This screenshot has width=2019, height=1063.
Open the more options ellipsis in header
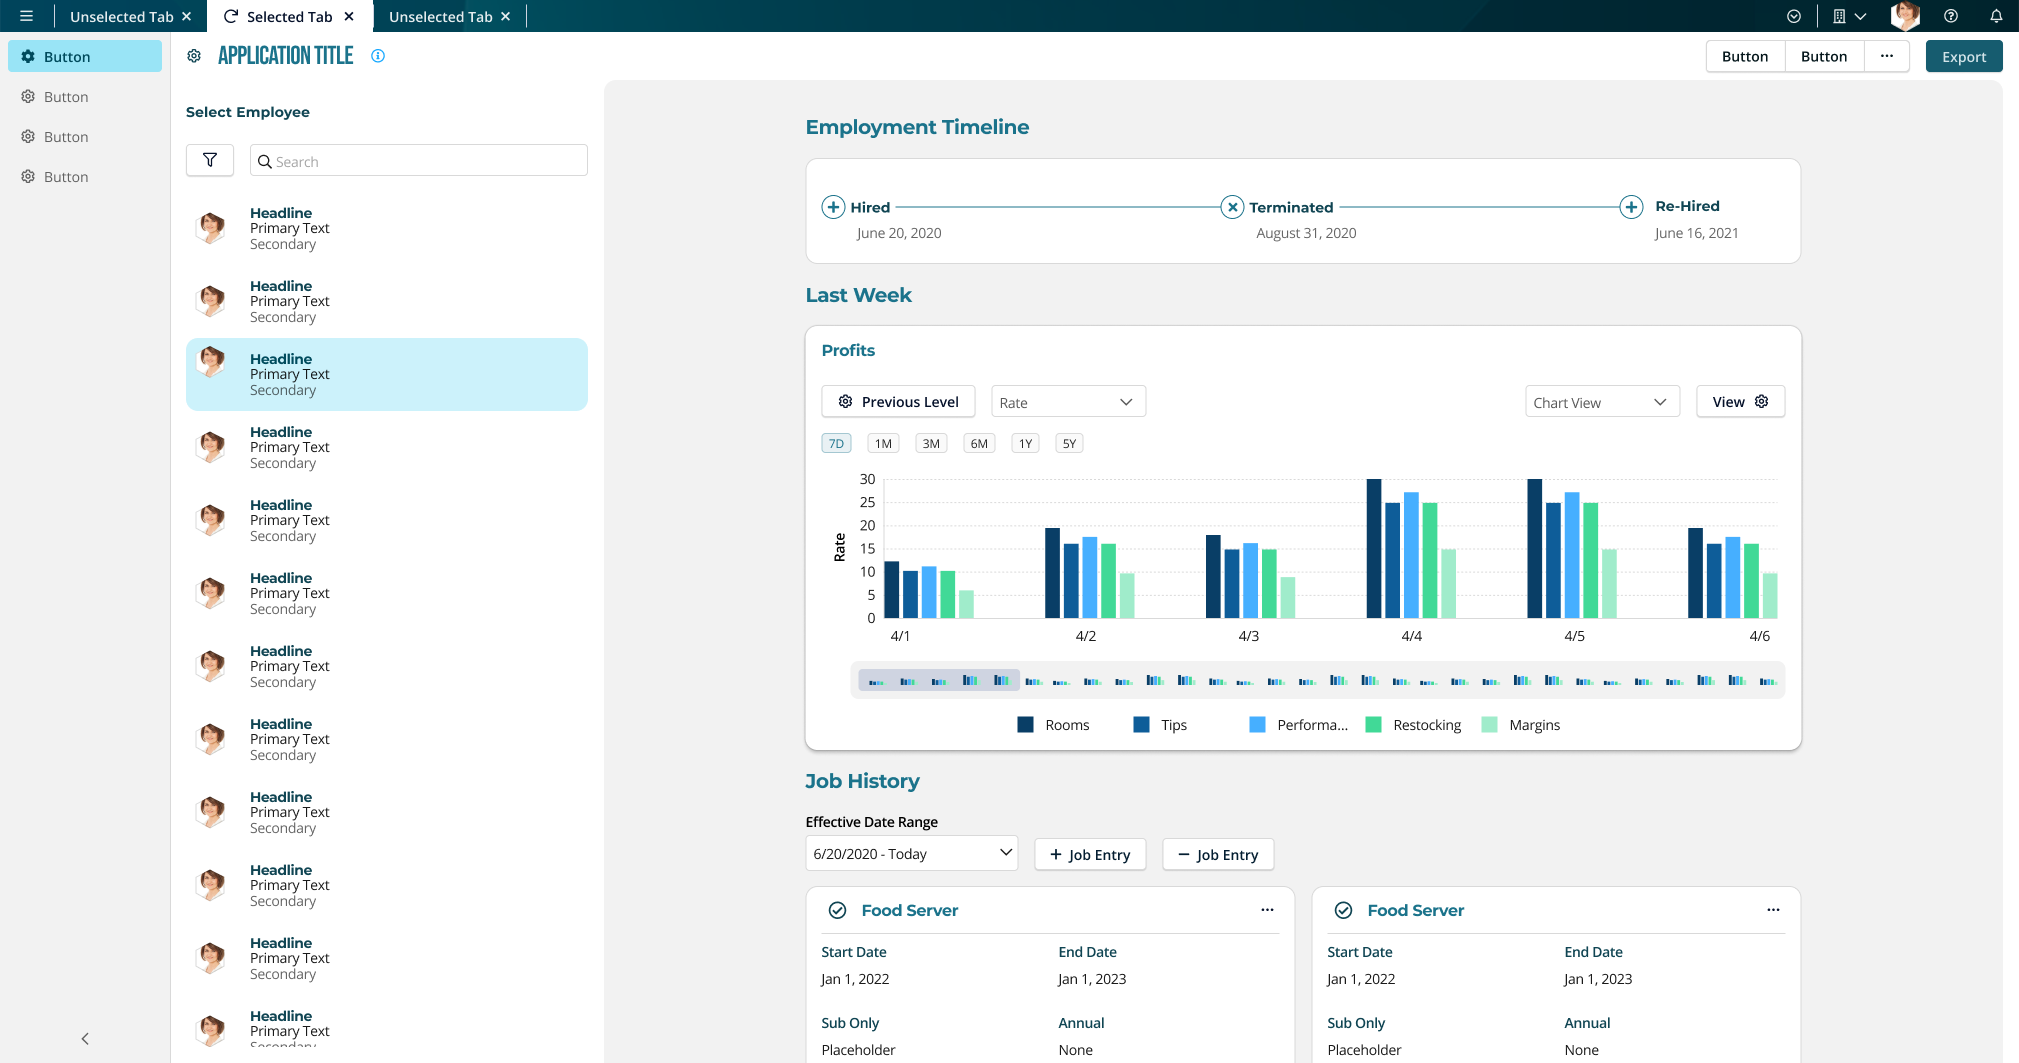pyautogui.click(x=1887, y=56)
